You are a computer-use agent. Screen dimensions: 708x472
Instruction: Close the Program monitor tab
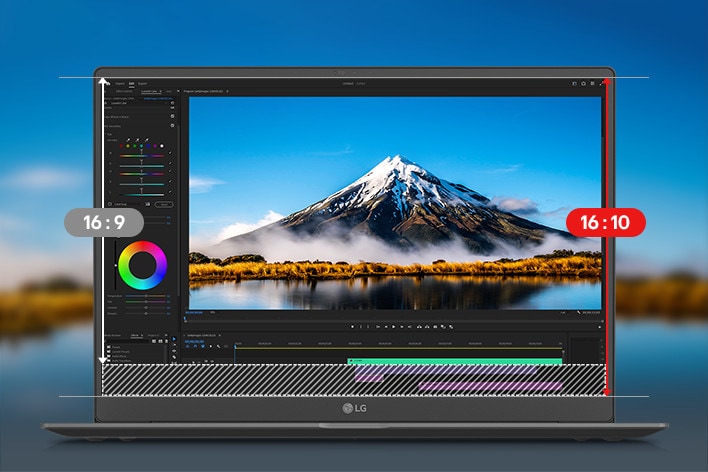227,91
